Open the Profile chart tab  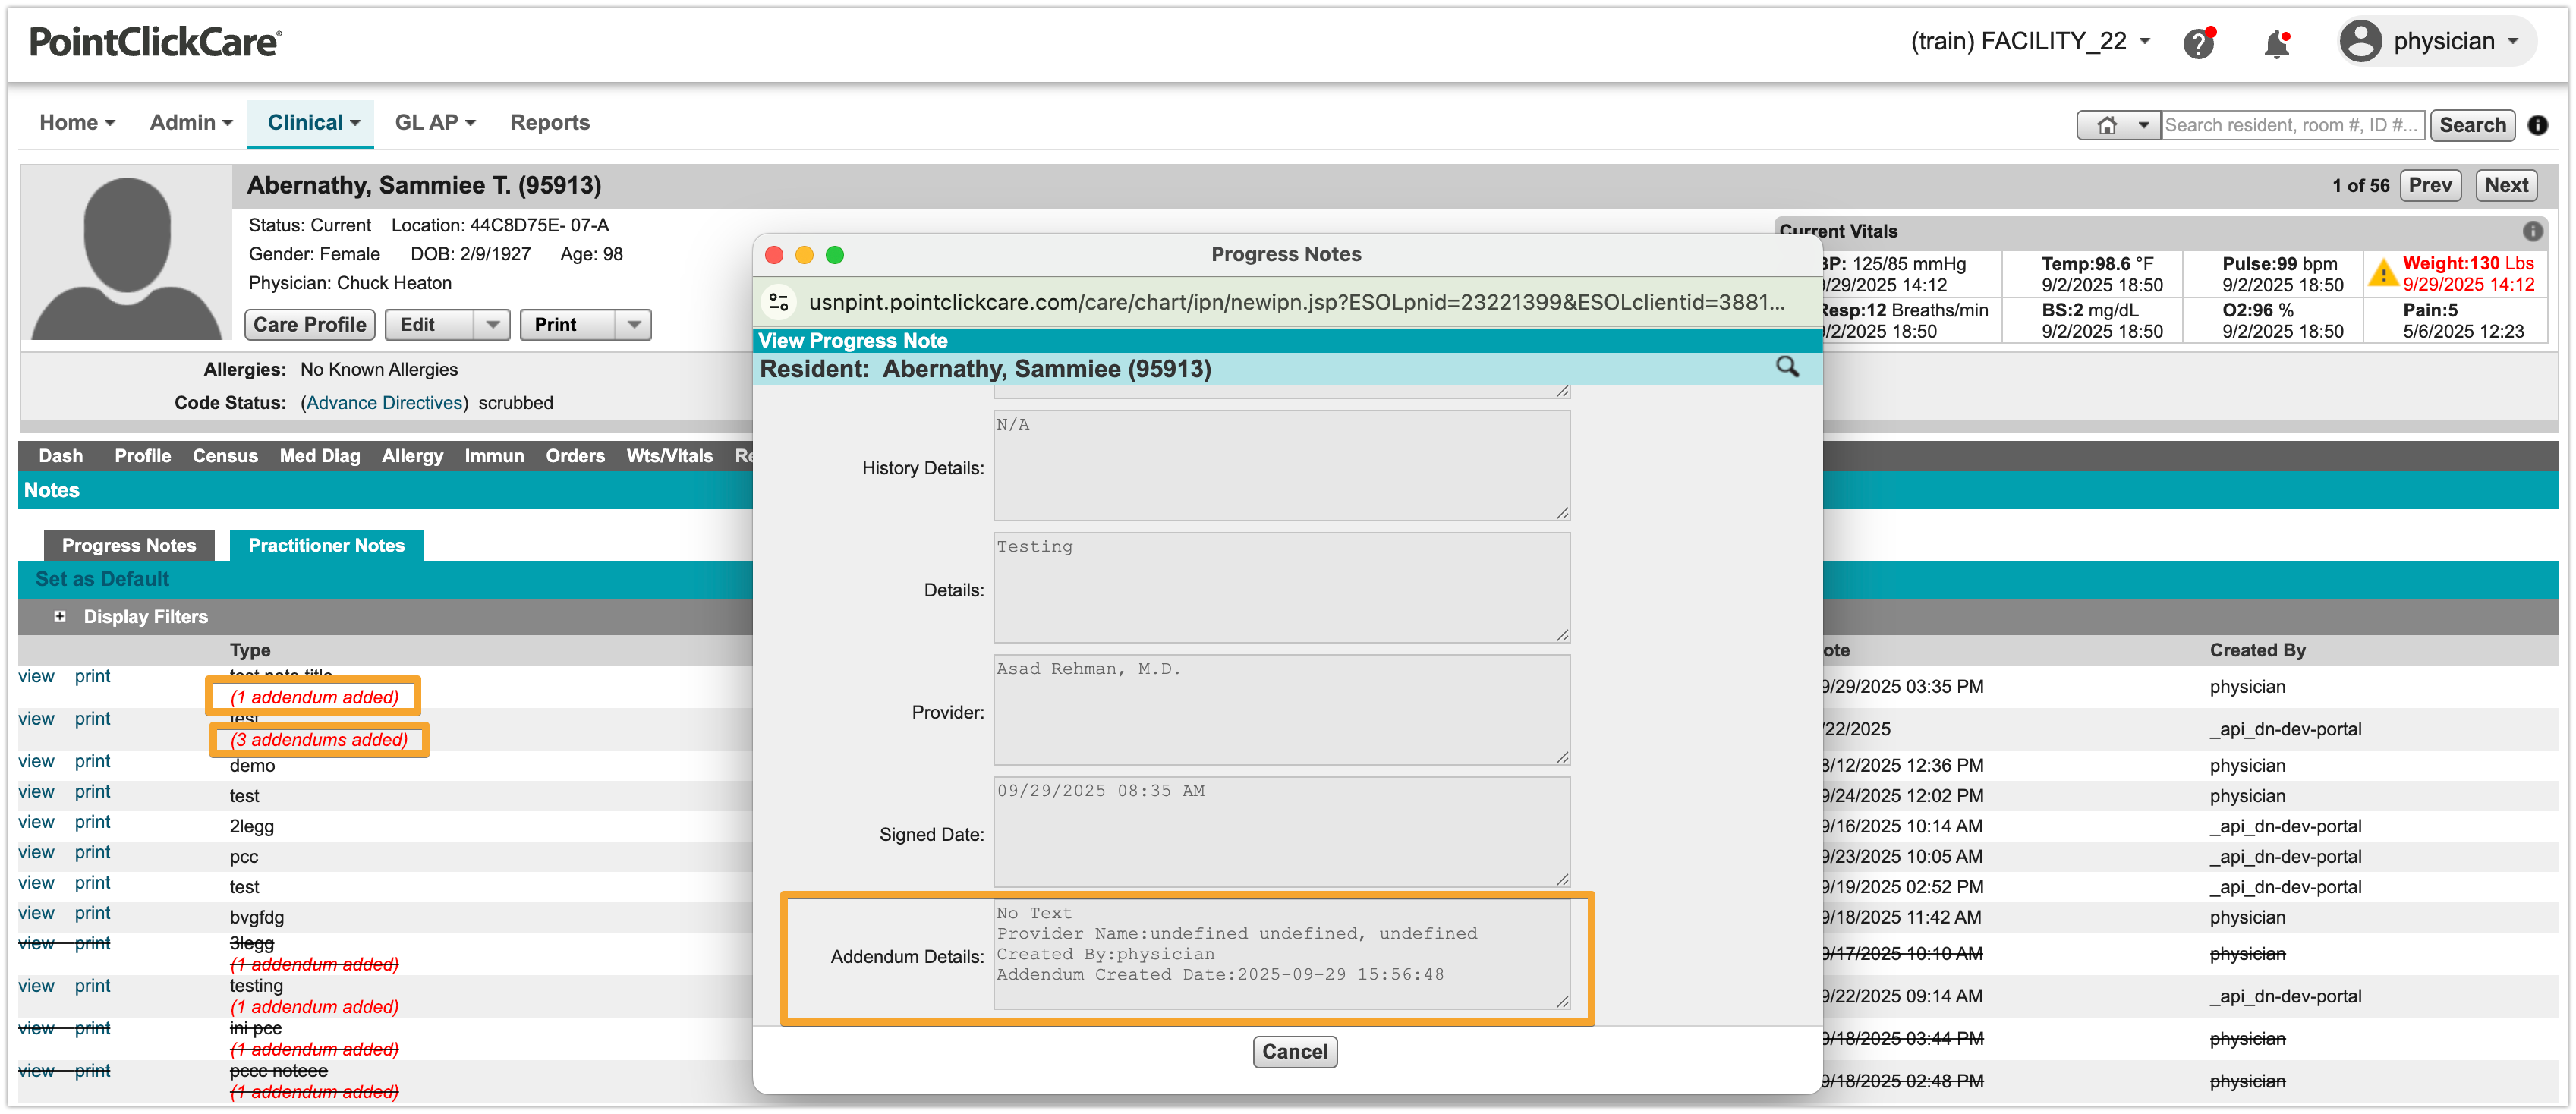click(x=143, y=455)
